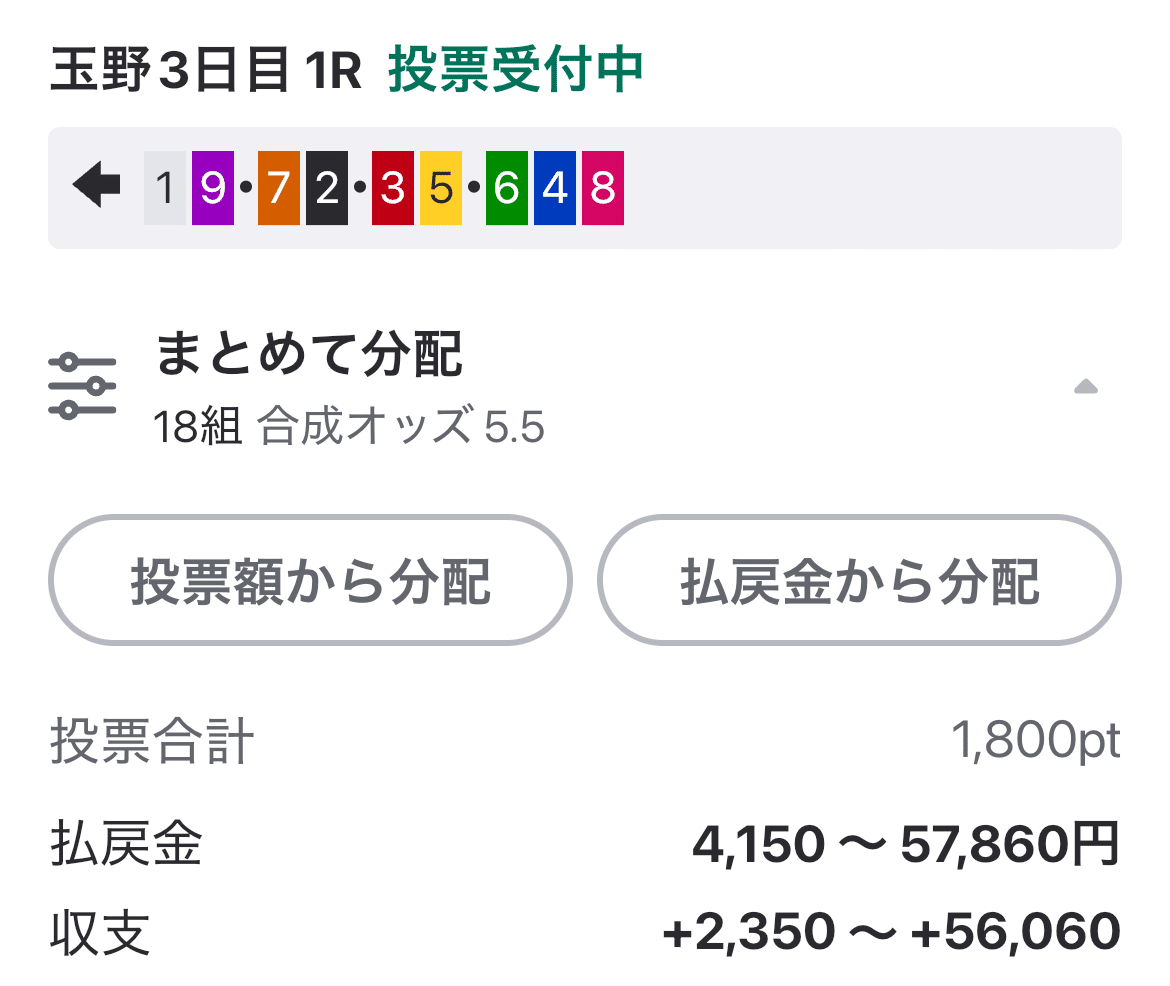
Task: Click the back arrow icon
Action: (x=95, y=187)
